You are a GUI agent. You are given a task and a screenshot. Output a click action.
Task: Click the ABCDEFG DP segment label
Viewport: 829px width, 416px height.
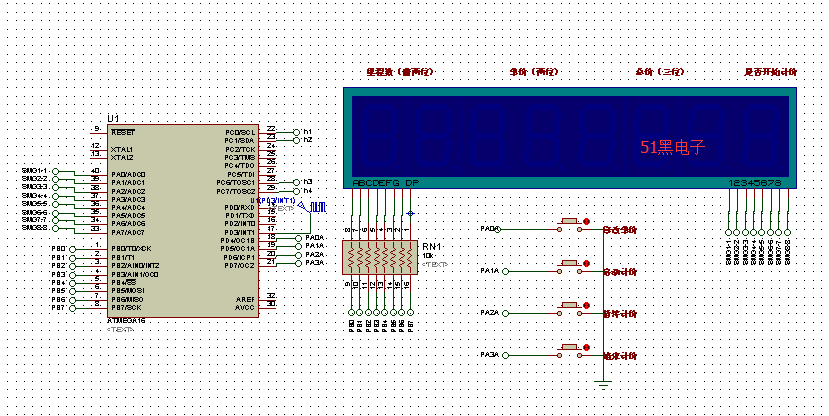coord(386,183)
